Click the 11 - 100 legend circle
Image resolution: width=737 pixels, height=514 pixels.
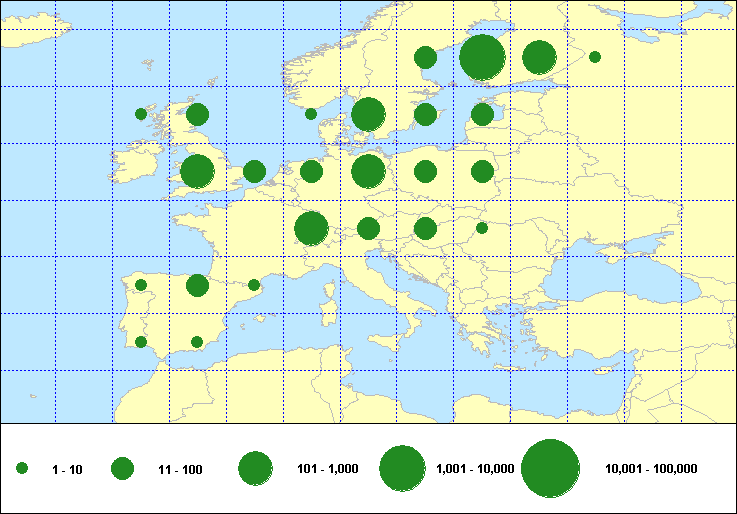pos(122,468)
